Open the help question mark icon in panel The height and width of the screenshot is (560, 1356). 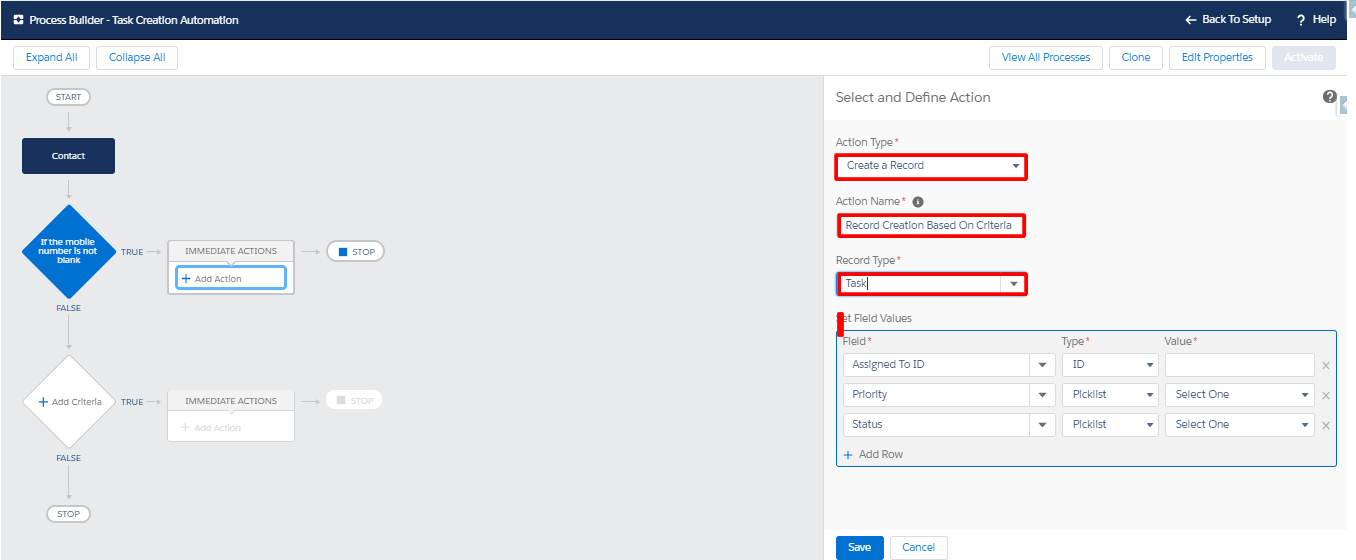1329,97
